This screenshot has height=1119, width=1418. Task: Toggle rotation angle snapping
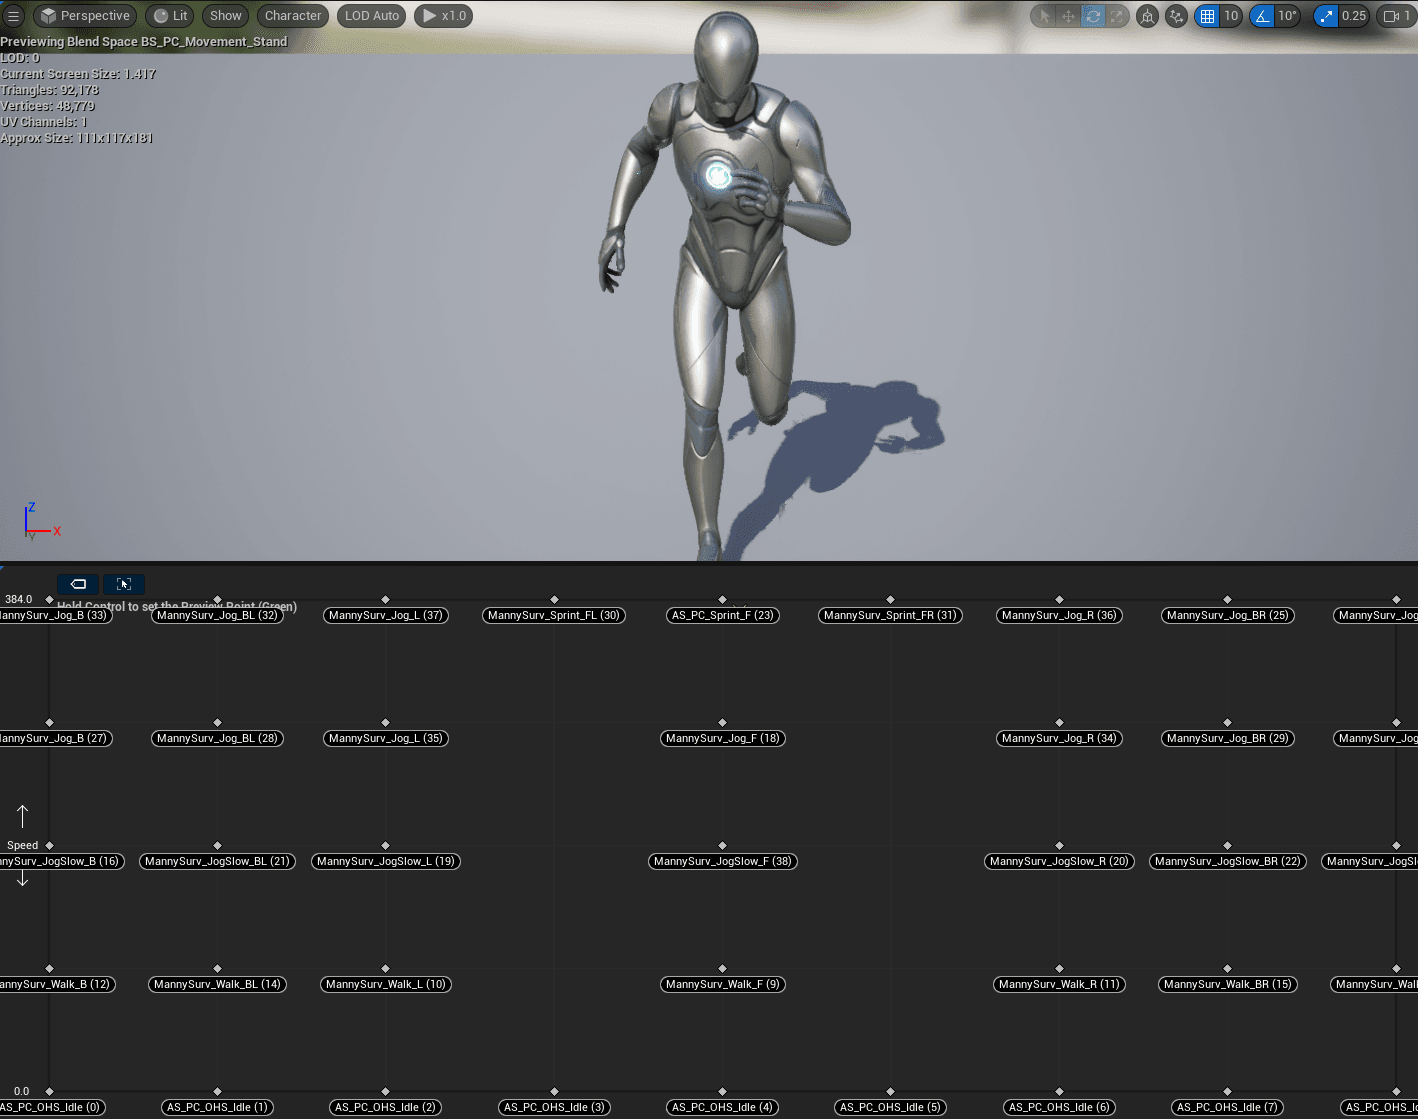pyautogui.click(x=1262, y=16)
